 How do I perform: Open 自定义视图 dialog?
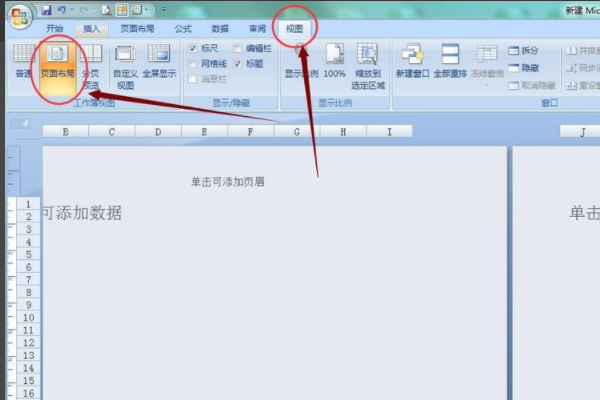coord(126,67)
